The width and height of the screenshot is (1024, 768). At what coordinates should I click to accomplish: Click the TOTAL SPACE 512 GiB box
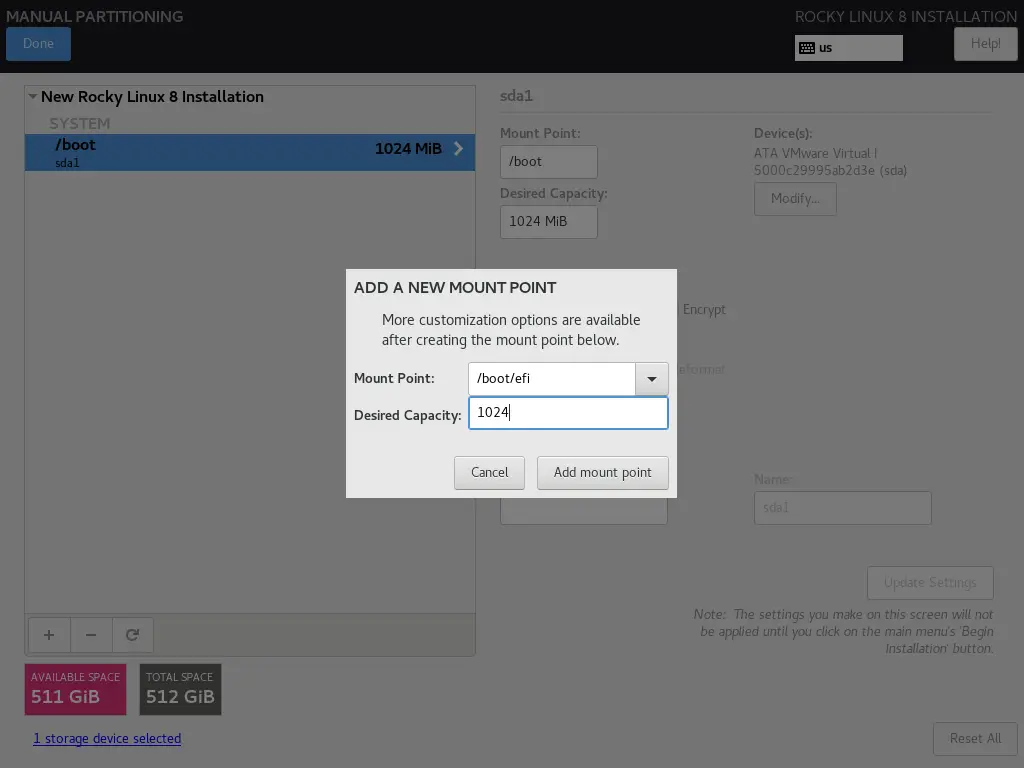click(x=180, y=689)
